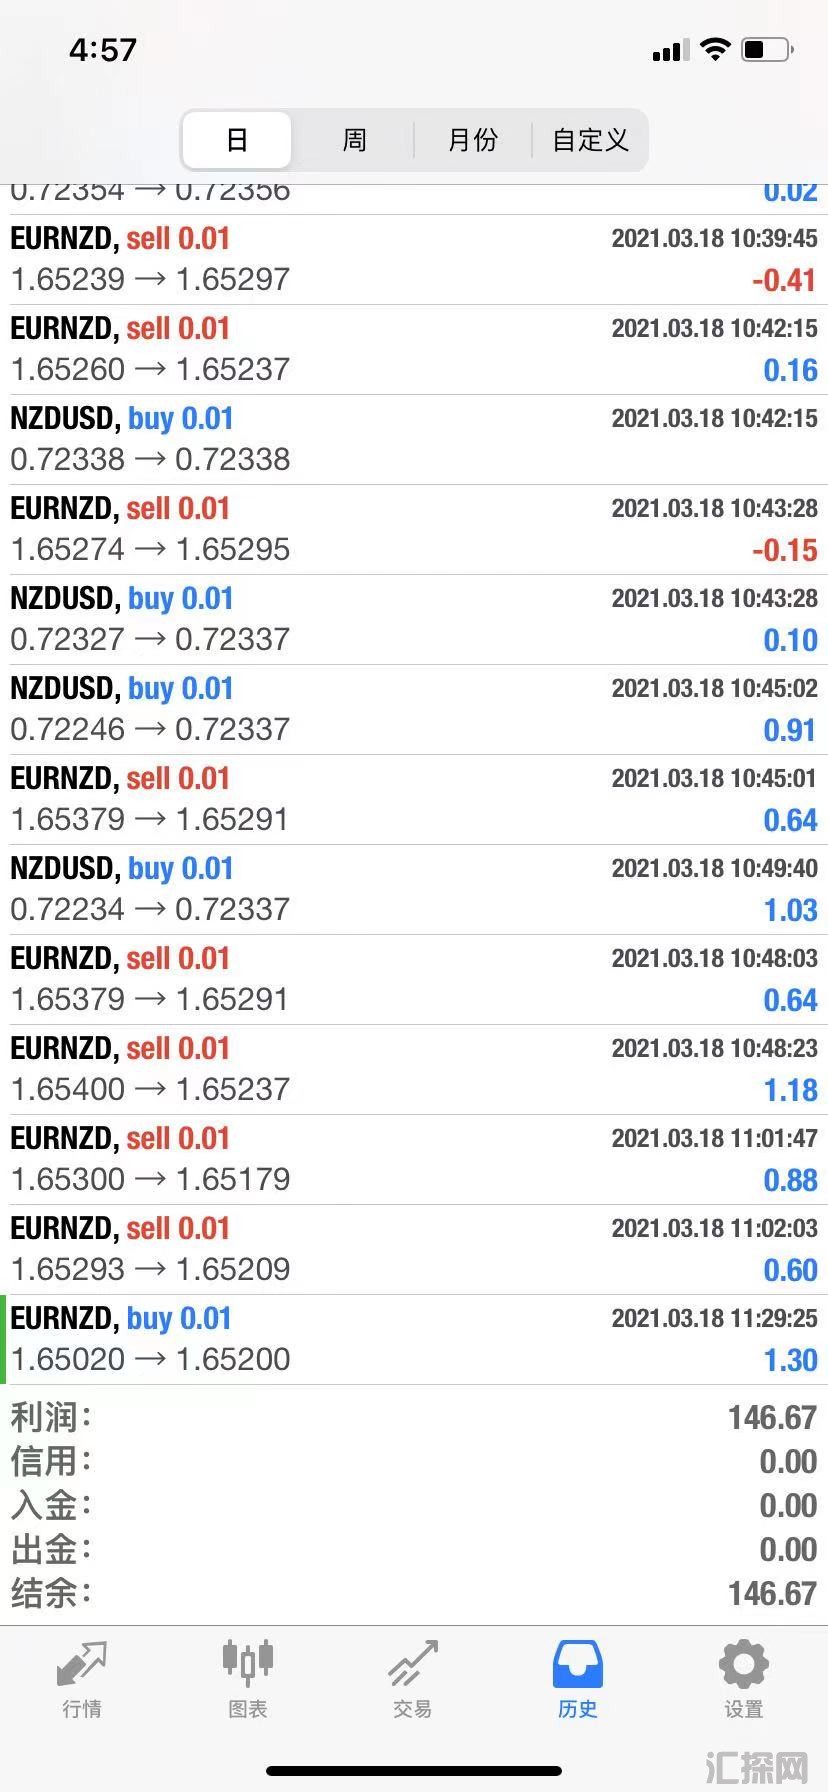Tap the Profit (利润) 146.67 summary row
This screenshot has width=828, height=1792.
click(x=414, y=1417)
